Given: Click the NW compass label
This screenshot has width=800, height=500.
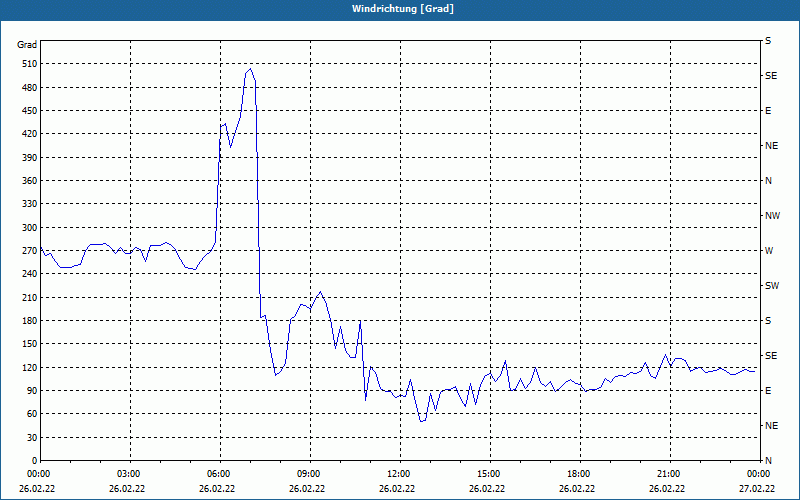Looking at the screenshot, I should pos(772,216).
